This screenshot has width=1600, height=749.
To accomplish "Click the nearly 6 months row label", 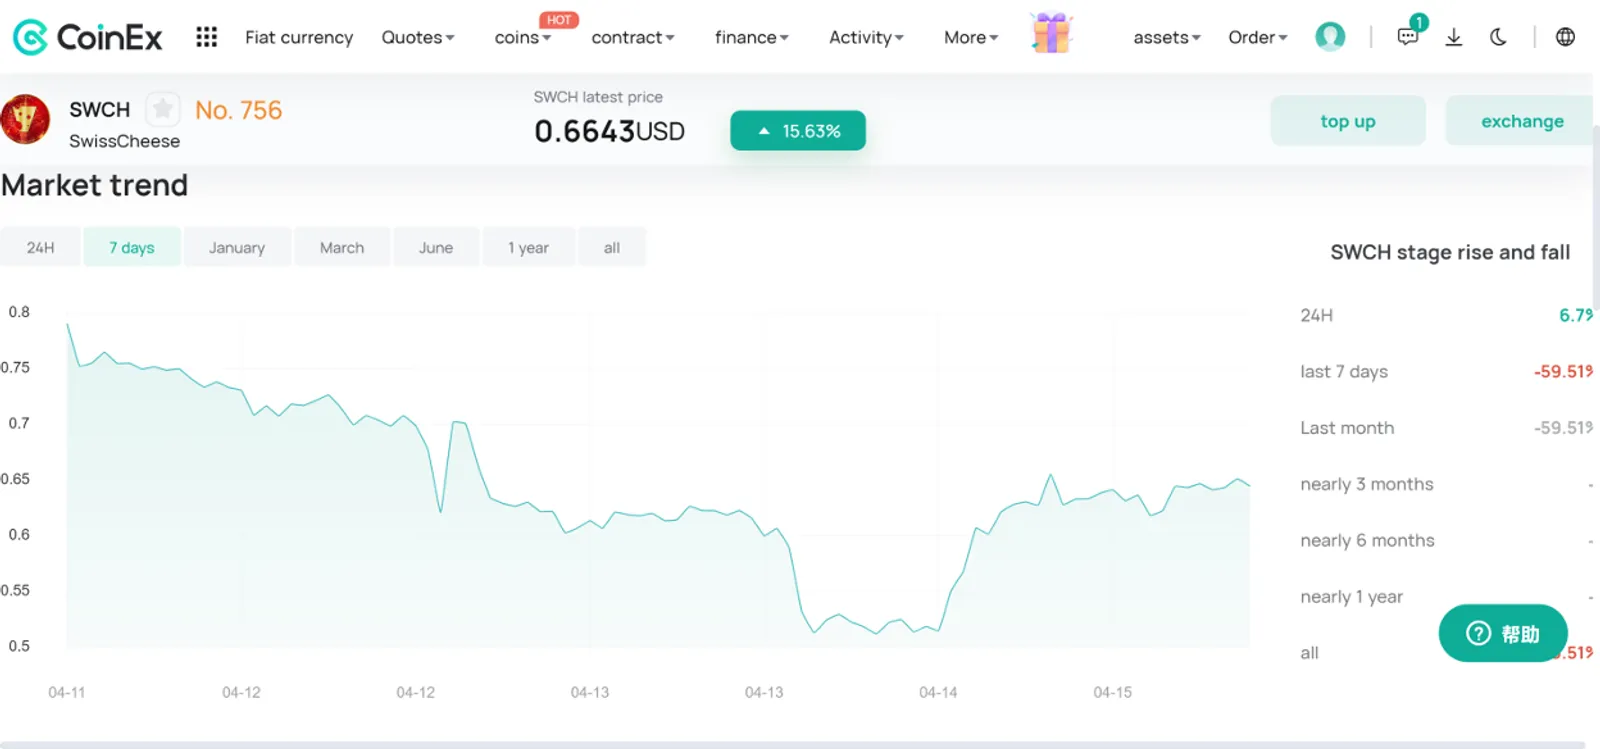I will [x=1367, y=540].
